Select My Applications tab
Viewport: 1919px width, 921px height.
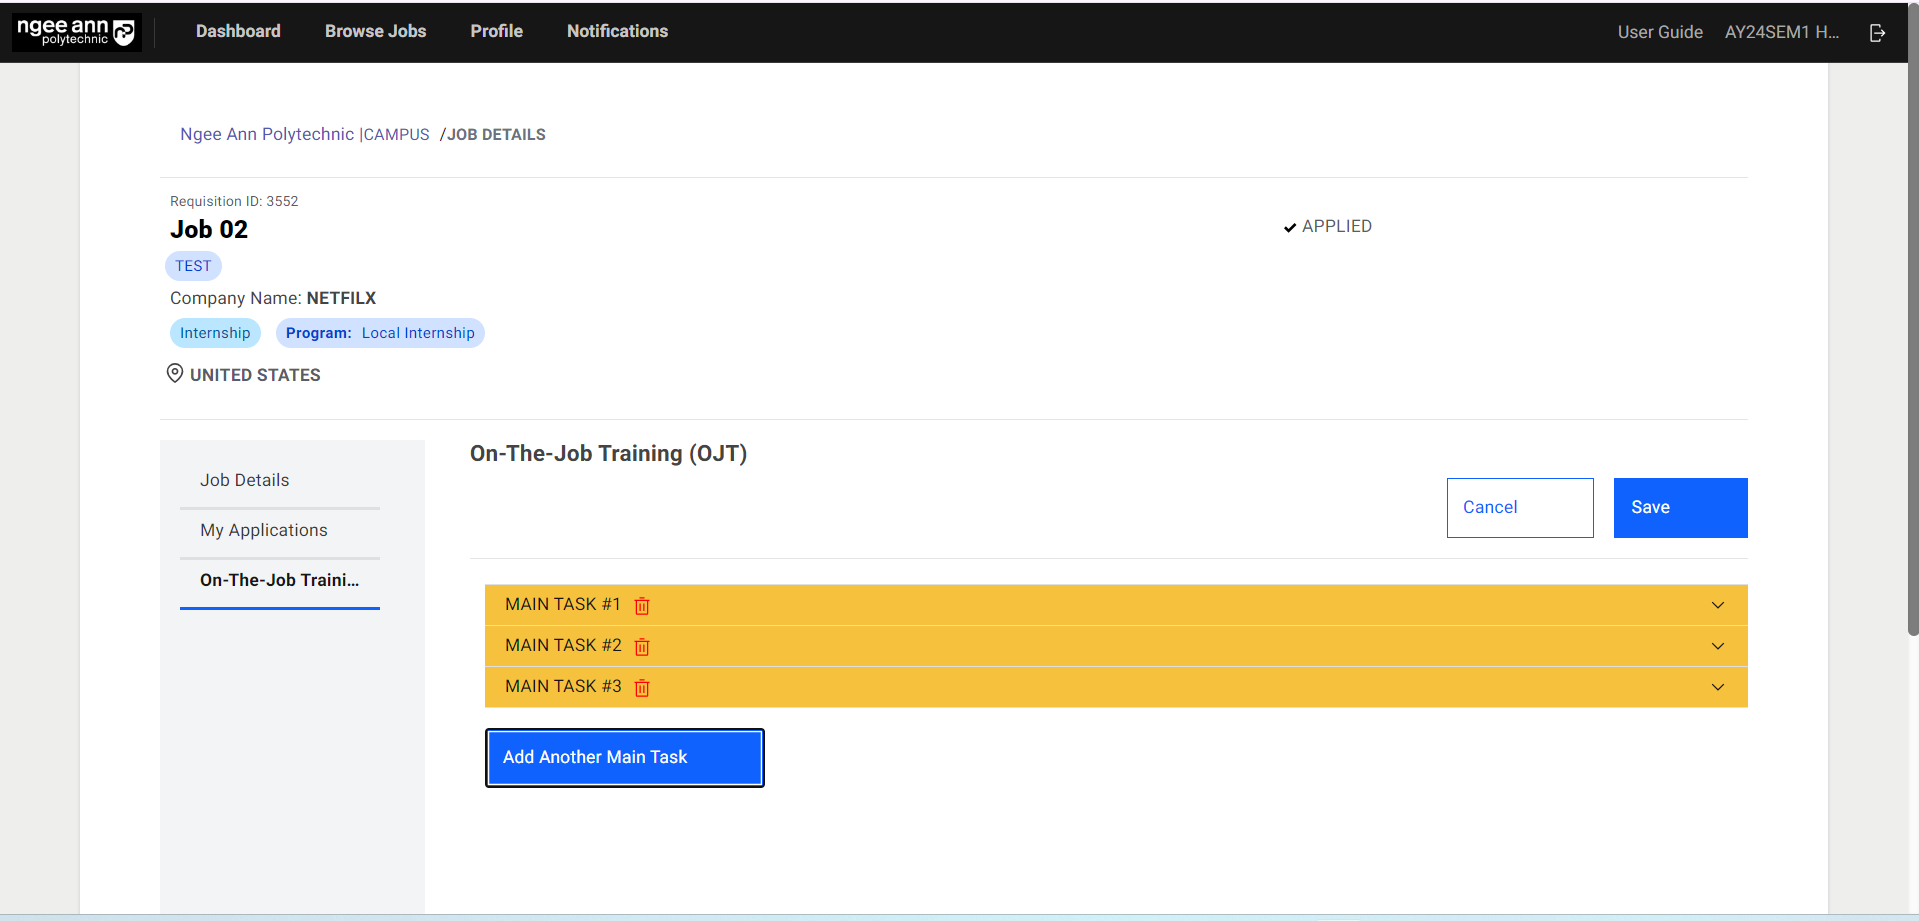coord(263,530)
